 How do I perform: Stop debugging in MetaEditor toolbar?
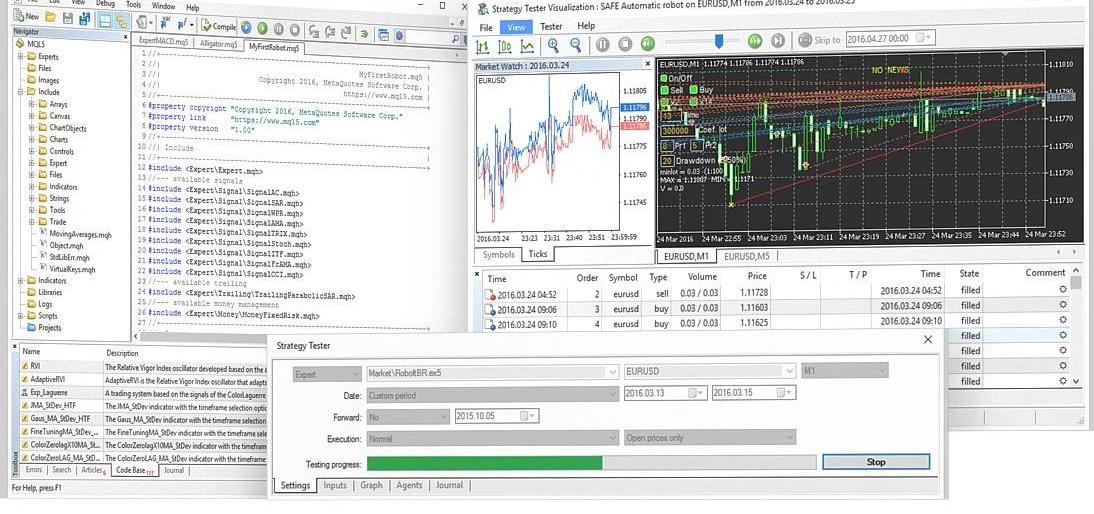(x=295, y=30)
